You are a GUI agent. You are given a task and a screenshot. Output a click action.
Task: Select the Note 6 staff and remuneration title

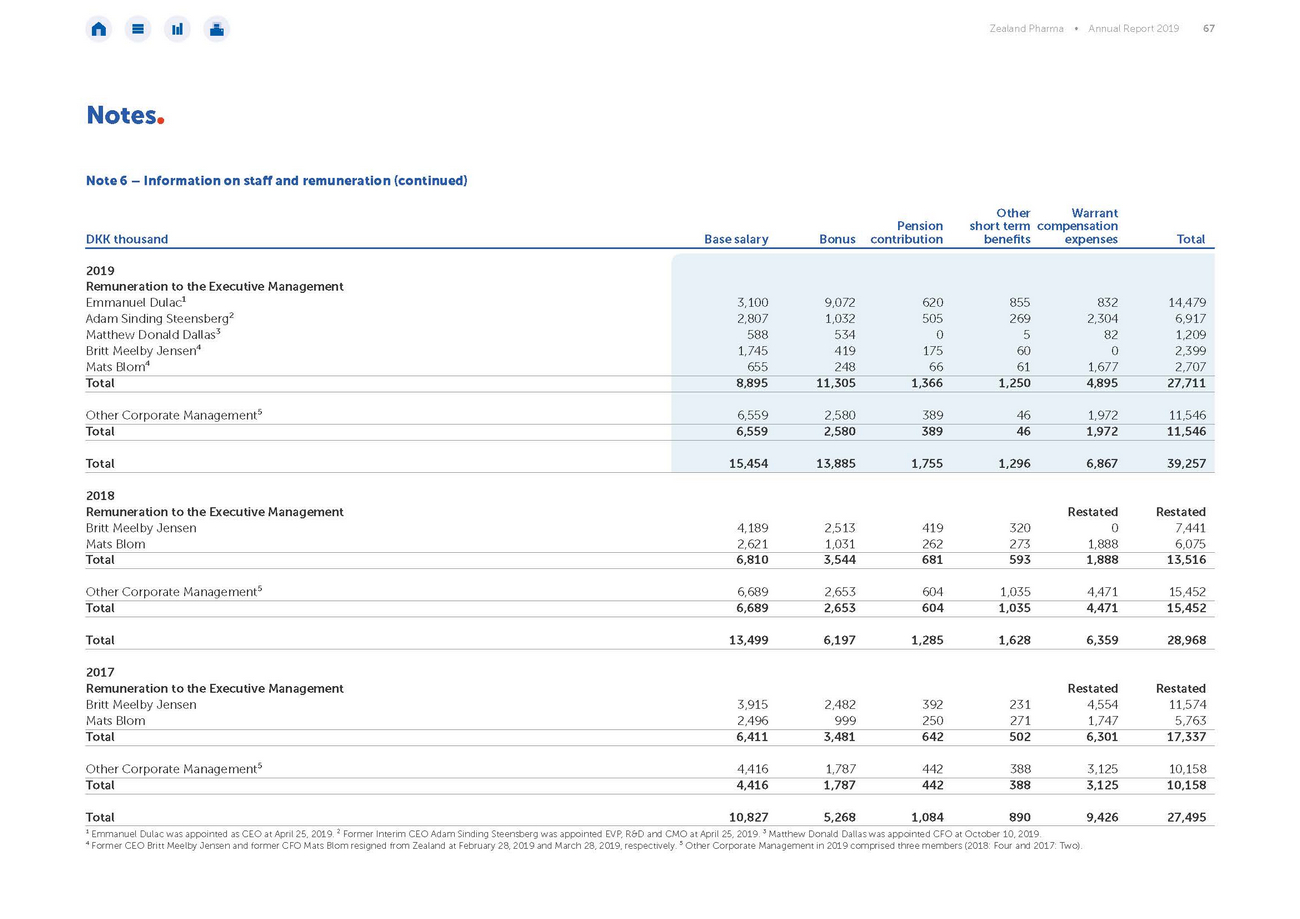(x=277, y=181)
